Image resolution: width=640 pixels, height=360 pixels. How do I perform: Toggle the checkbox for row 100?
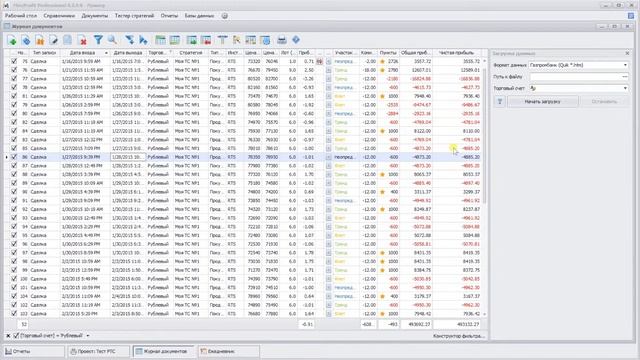click(x=14, y=279)
